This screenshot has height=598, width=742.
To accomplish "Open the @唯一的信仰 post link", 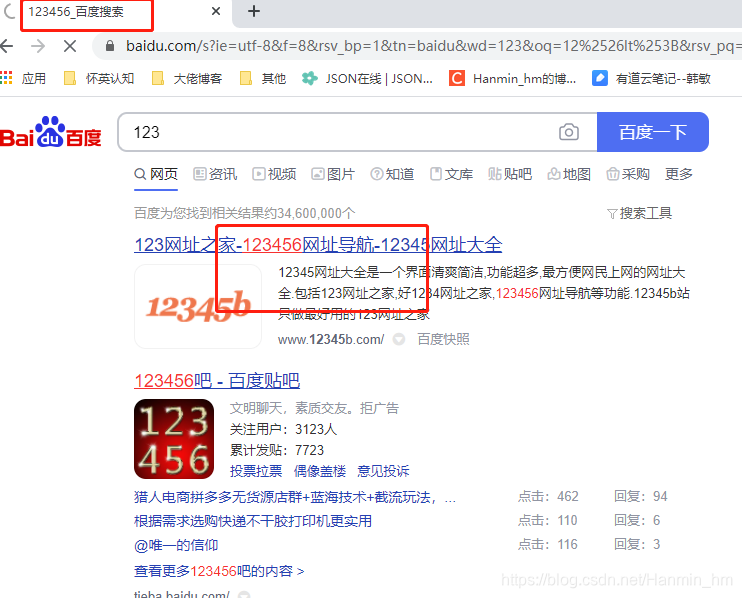I will (176, 545).
